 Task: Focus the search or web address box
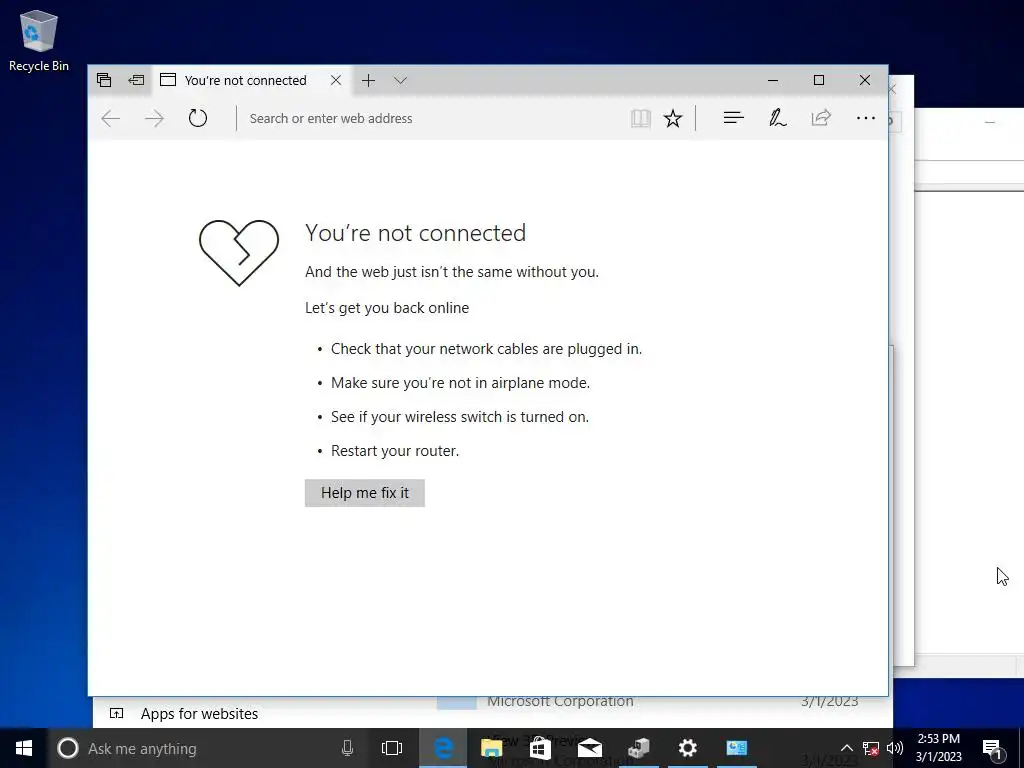(x=431, y=118)
